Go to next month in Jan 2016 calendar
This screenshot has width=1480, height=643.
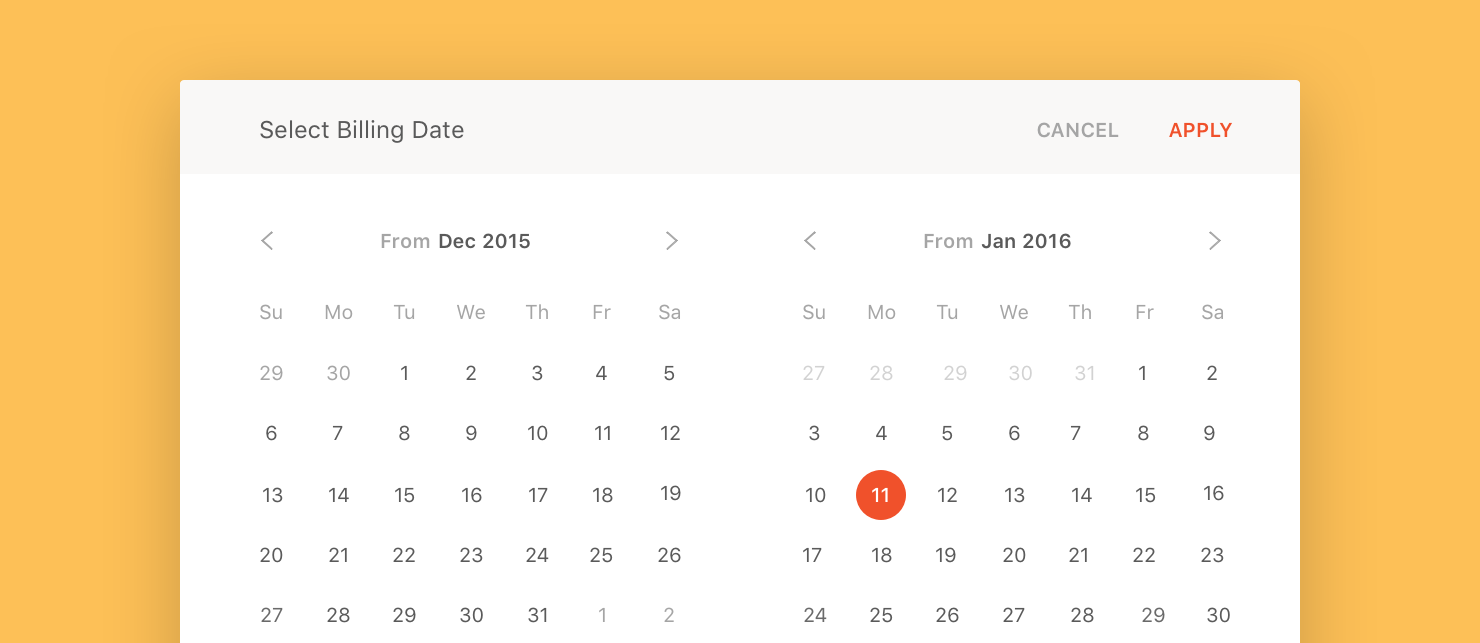pos(1215,241)
